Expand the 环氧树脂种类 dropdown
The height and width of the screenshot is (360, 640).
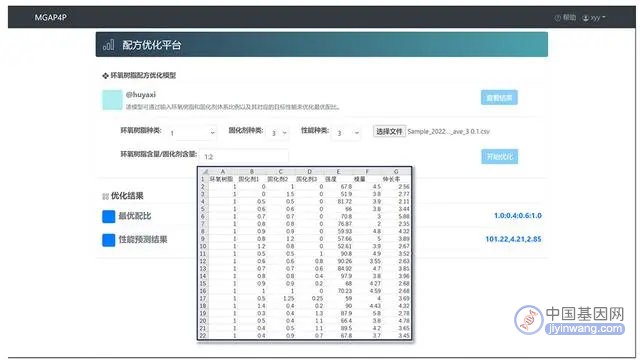192,133
